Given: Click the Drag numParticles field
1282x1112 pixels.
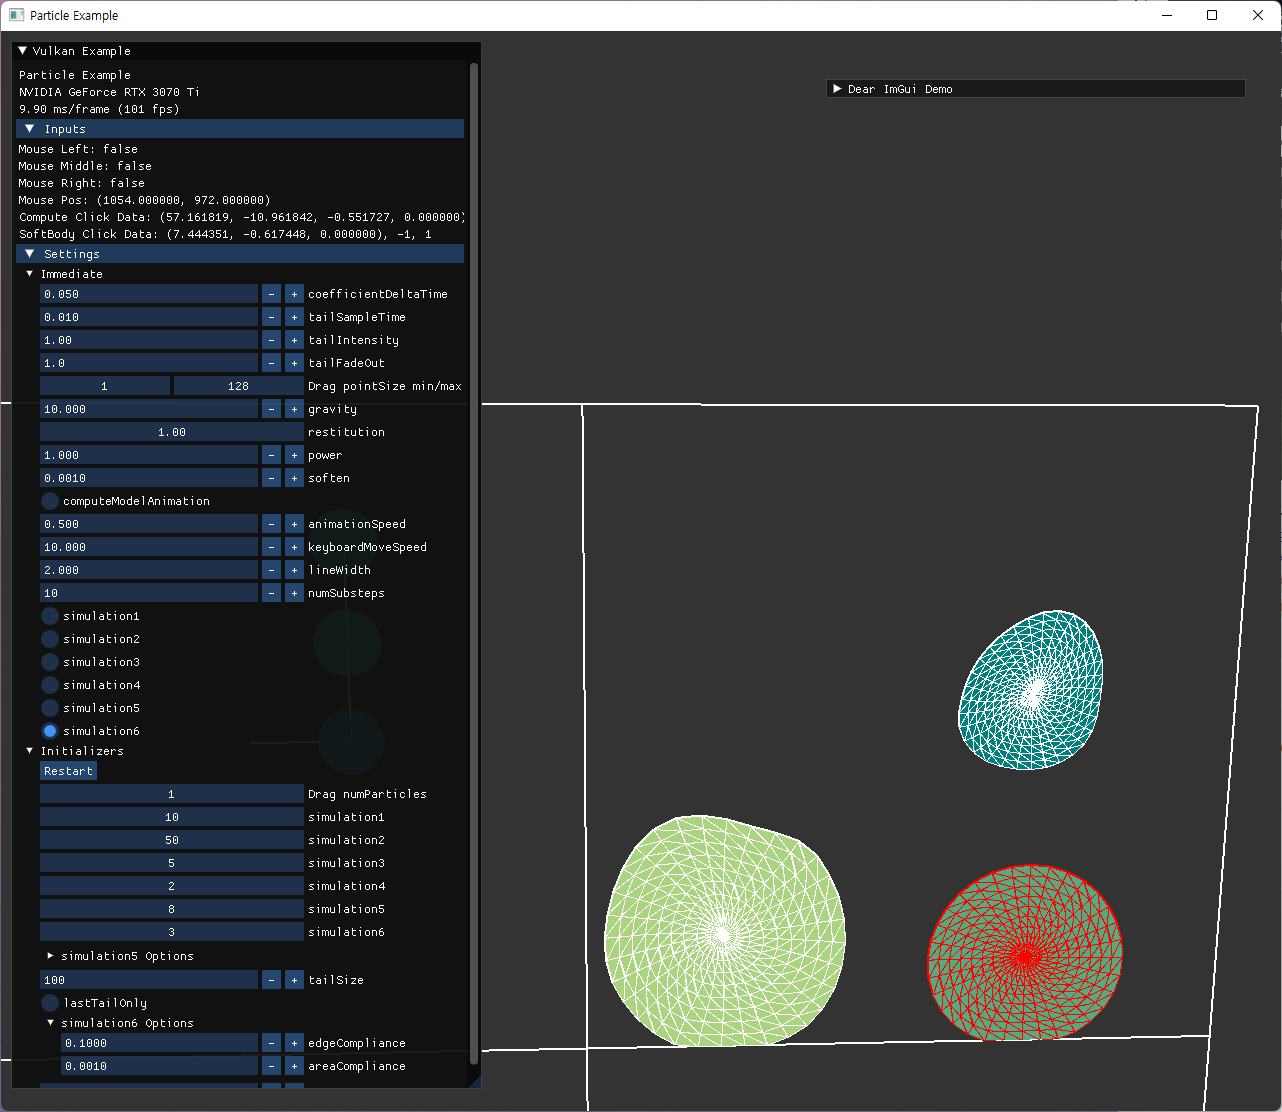Looking at the screenshot, I should click(x=172, y=794).
